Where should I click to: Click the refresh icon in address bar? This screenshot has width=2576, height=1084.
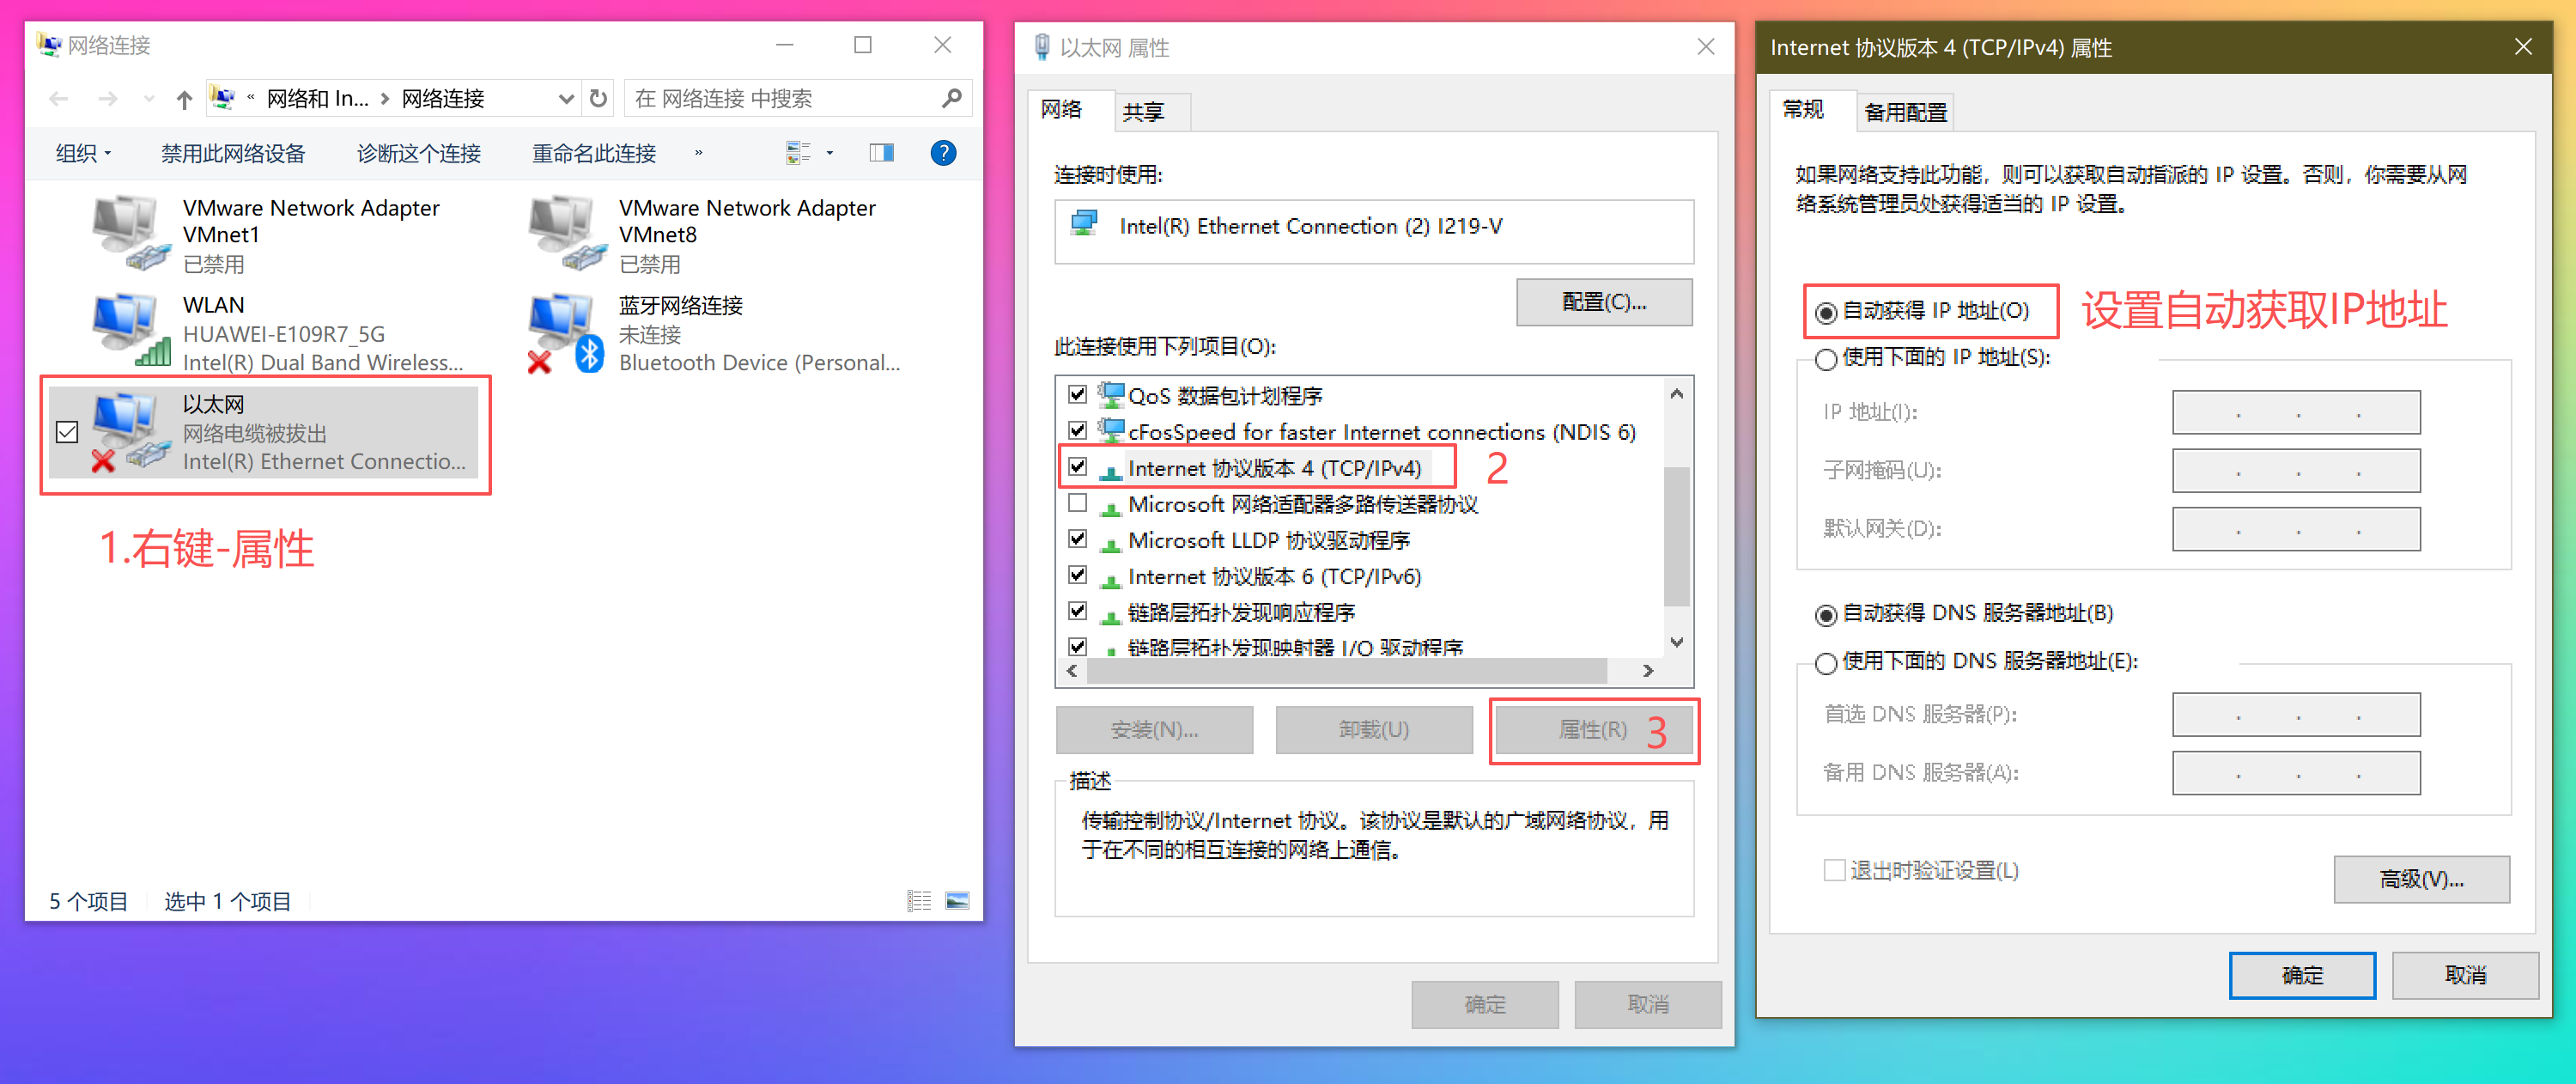click(598, 98)
